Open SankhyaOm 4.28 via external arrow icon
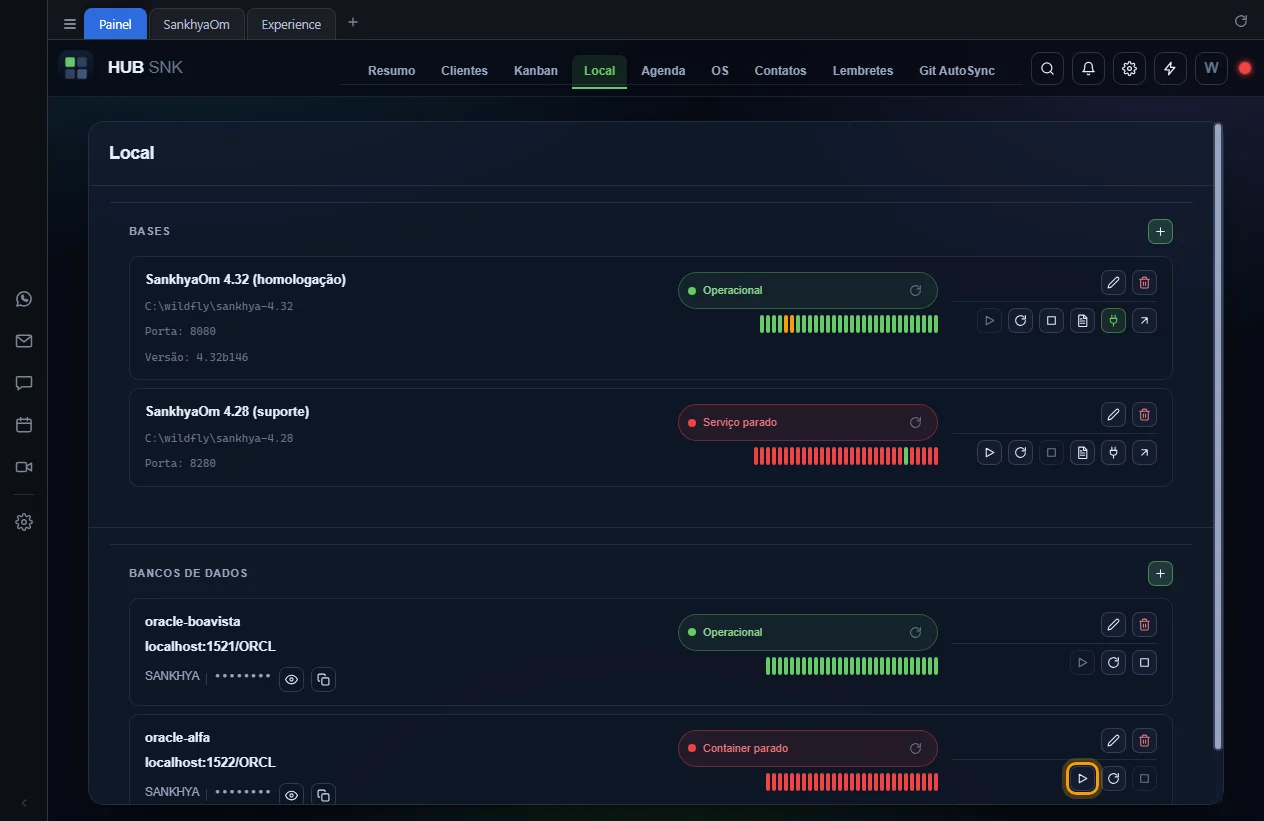 (x=1145, y=453)
